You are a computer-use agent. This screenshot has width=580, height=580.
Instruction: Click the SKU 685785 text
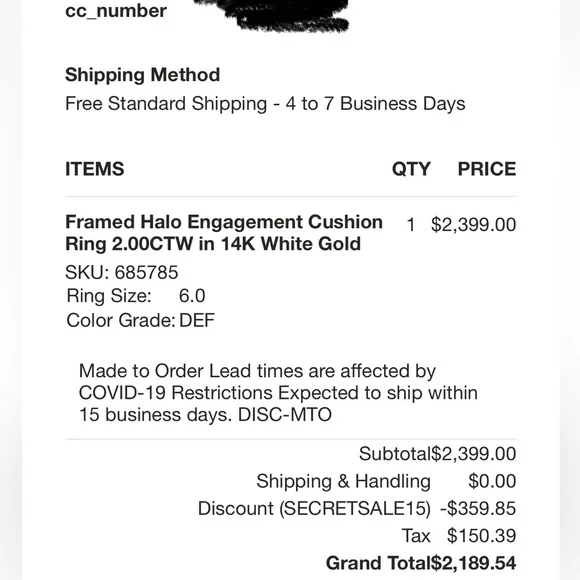[x=122, y=273]
